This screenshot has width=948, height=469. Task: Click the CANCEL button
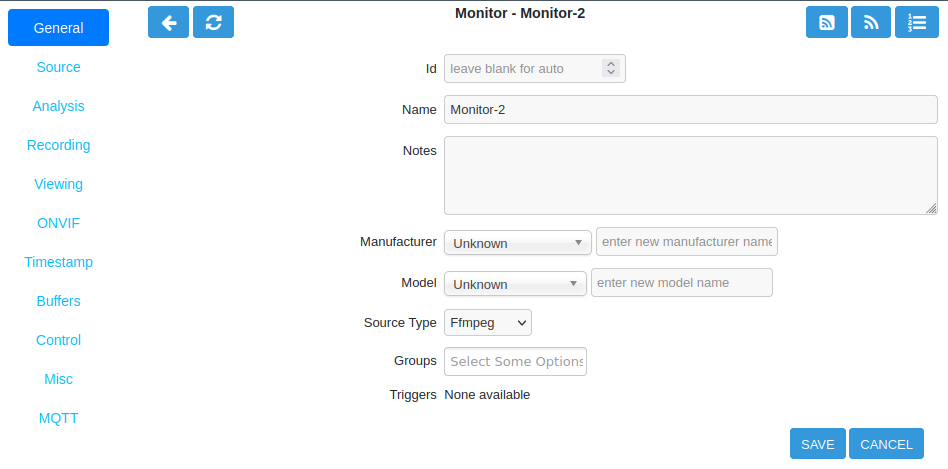(886, 444)
